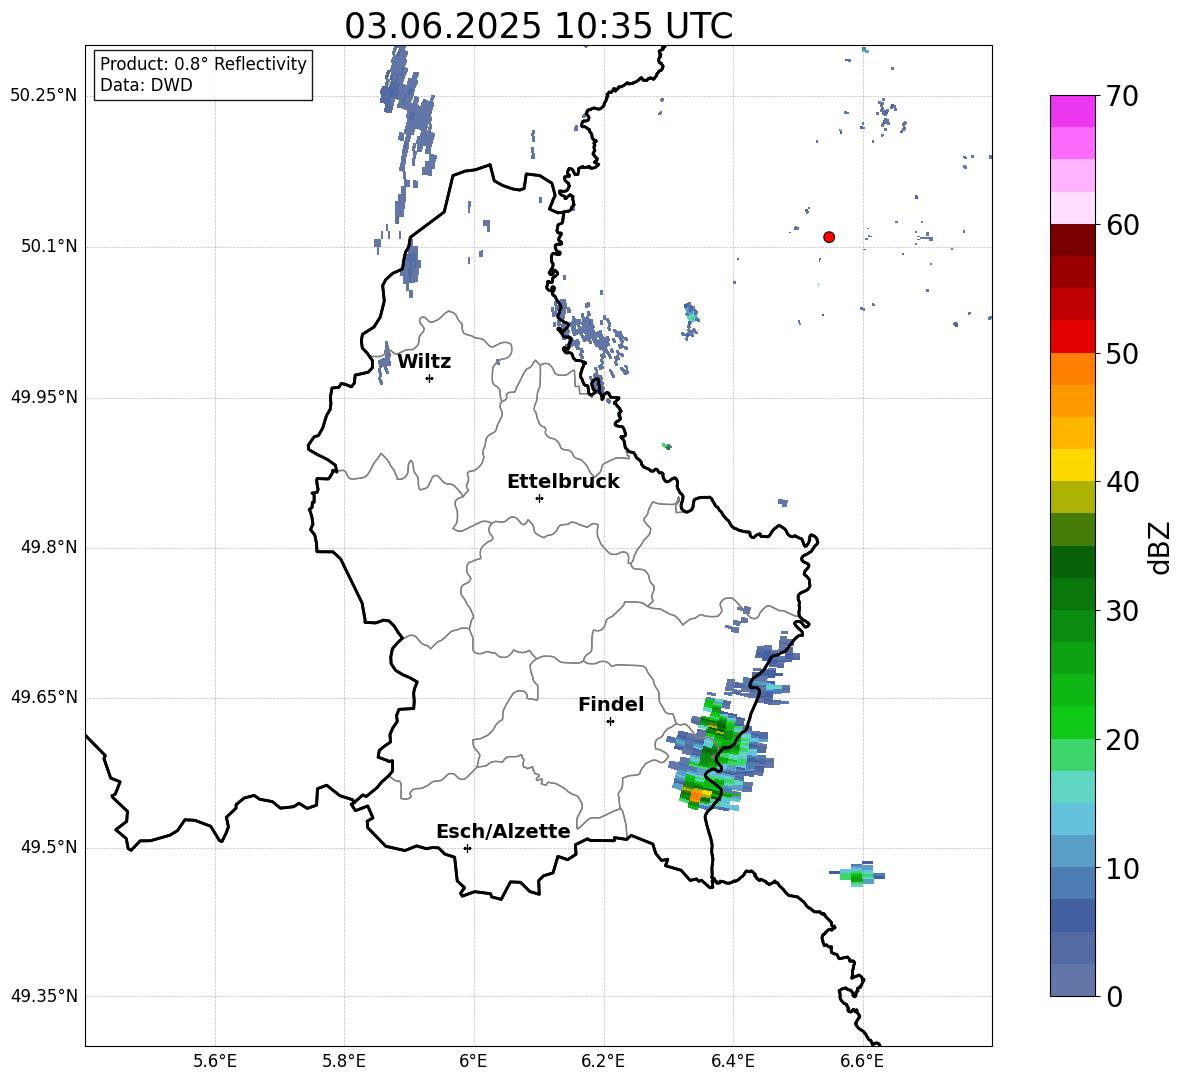1184x1081 pixels.
Task: Click the 6°E longitude label
Action: pyautogui.click(x=473, y=1061)
